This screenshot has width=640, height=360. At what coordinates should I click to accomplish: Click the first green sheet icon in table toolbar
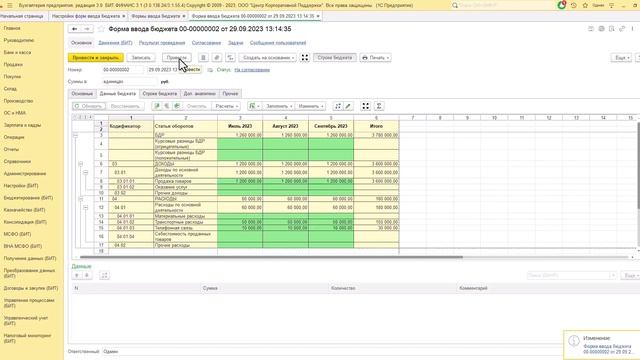[156, 106]
